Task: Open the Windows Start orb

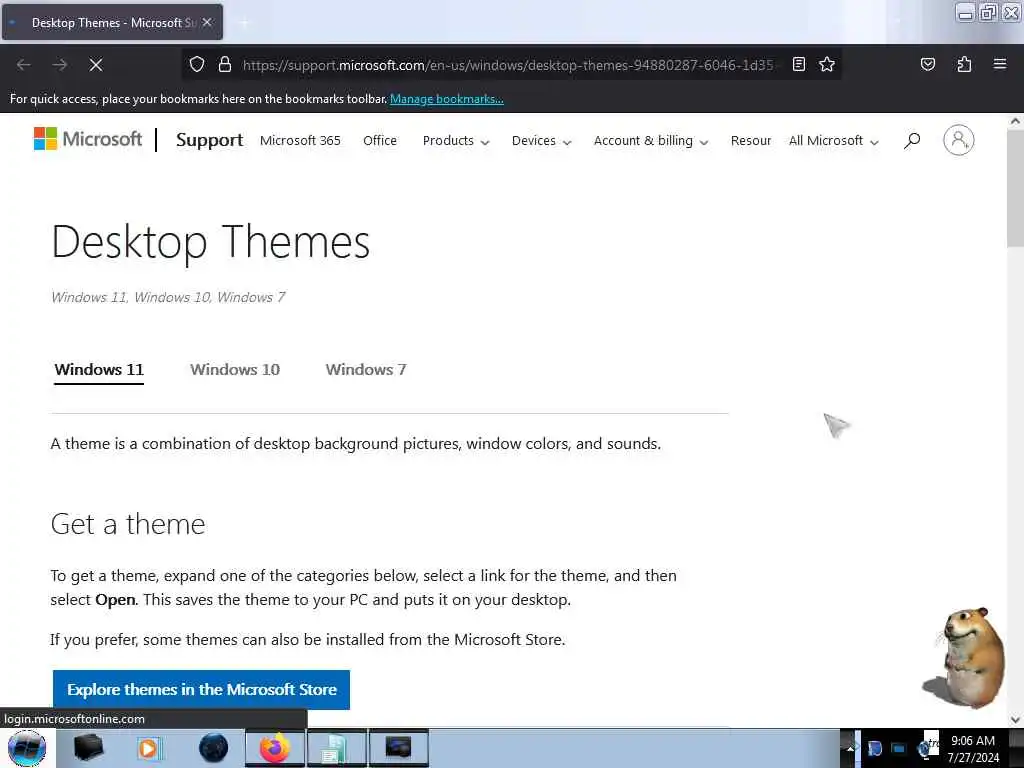Action: (27, 748)
